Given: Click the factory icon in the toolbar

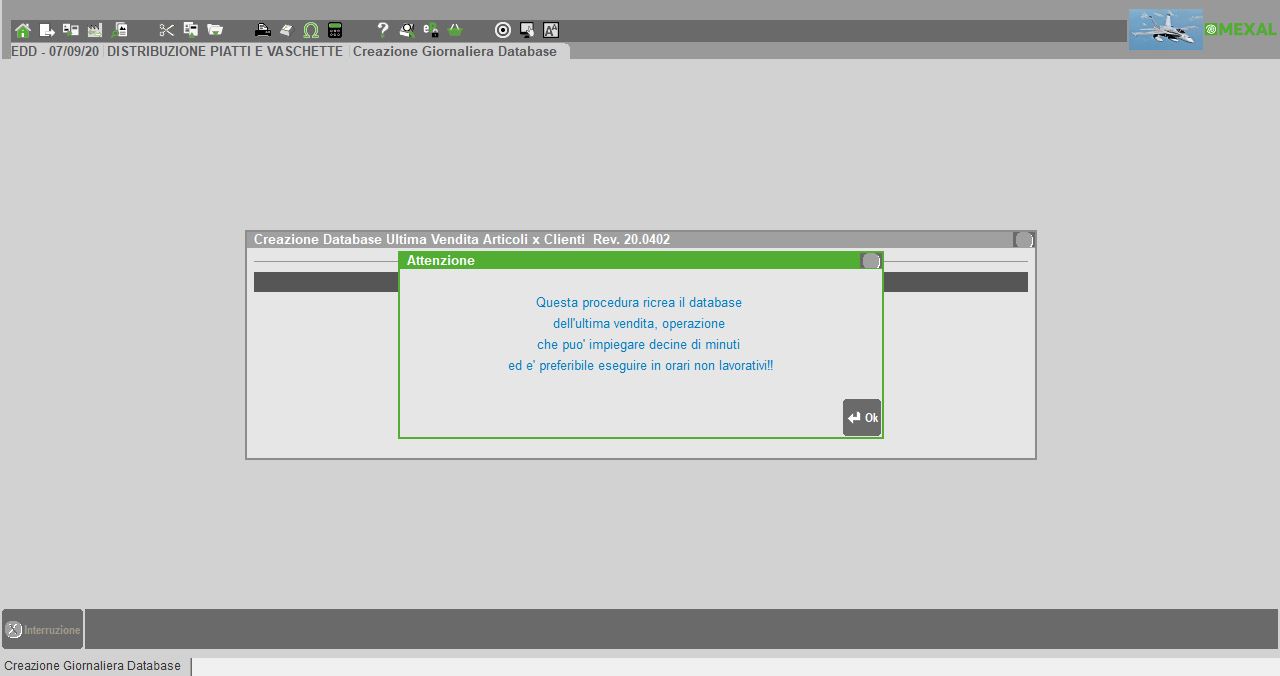Looking at the screenshot, I should pos(95,30).
